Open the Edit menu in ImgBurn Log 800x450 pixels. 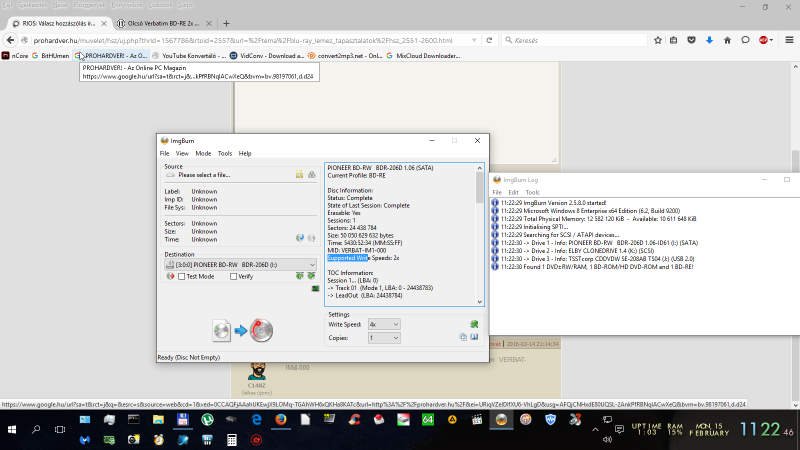pyautogui.click(x=513, y=192)
